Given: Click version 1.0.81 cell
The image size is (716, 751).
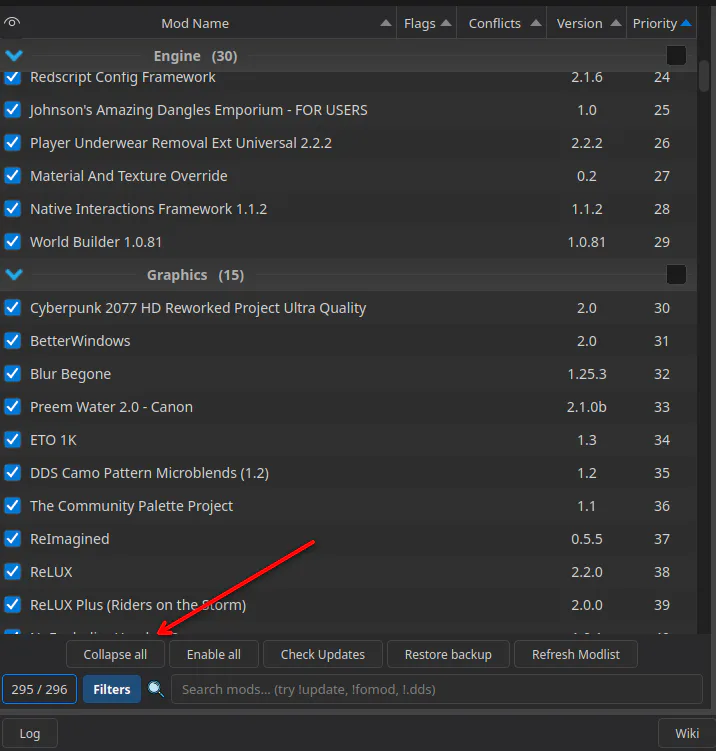Looking at the screenshot, I should [x=587, y=242].
